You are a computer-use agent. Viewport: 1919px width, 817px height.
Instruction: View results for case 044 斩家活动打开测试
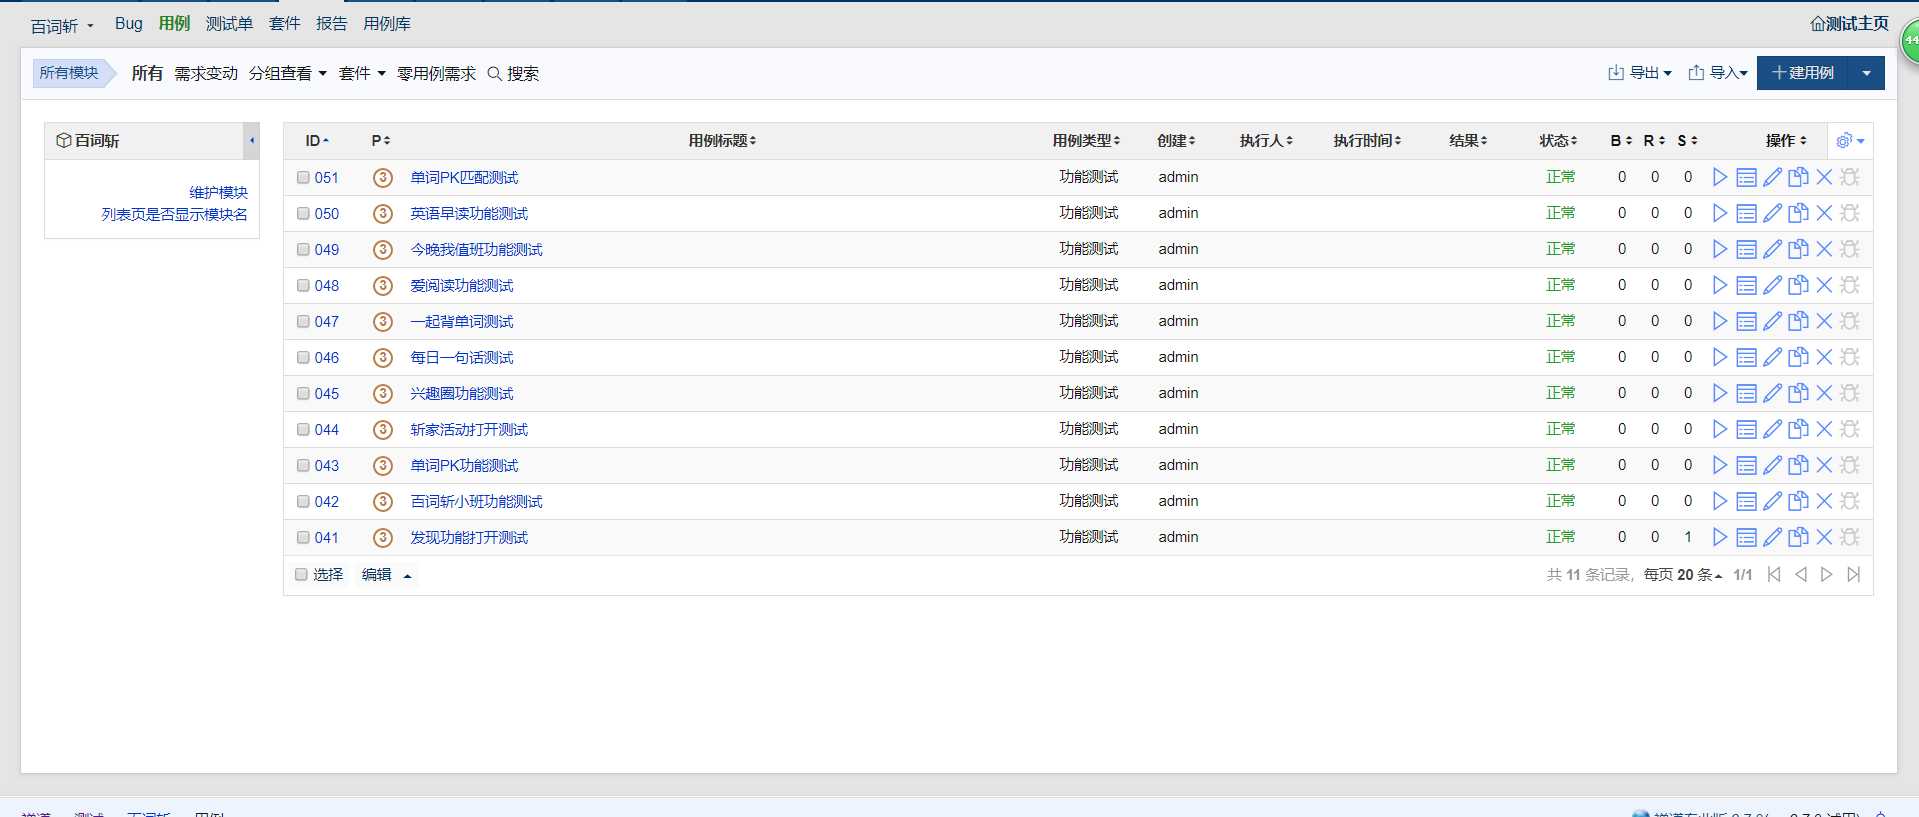tap(1746, 429)
